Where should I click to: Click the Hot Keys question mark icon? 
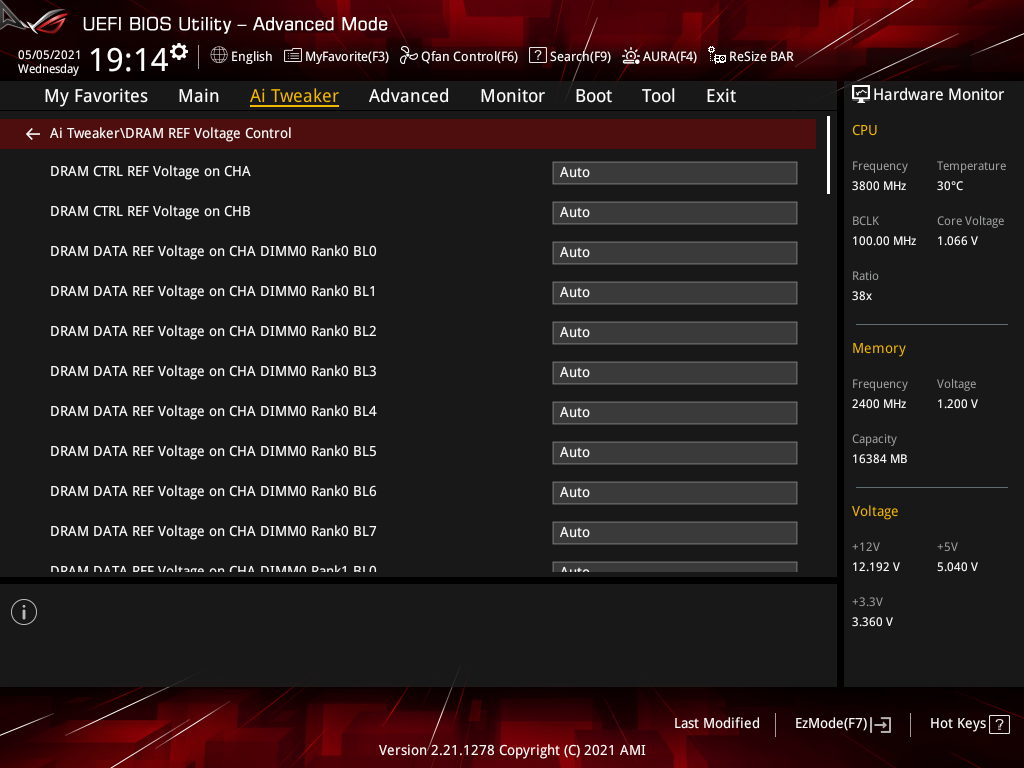click(x=999, y=724)
